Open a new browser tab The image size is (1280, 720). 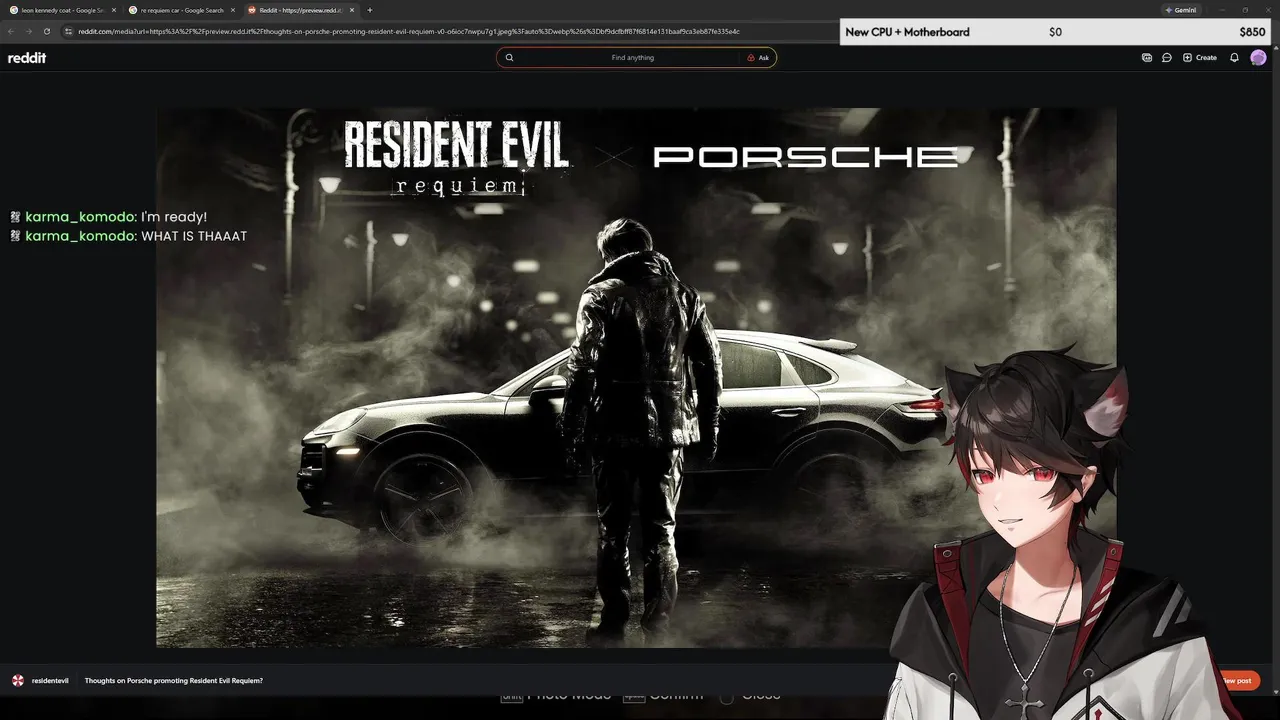pyautogui.click(x=370, y=10)
